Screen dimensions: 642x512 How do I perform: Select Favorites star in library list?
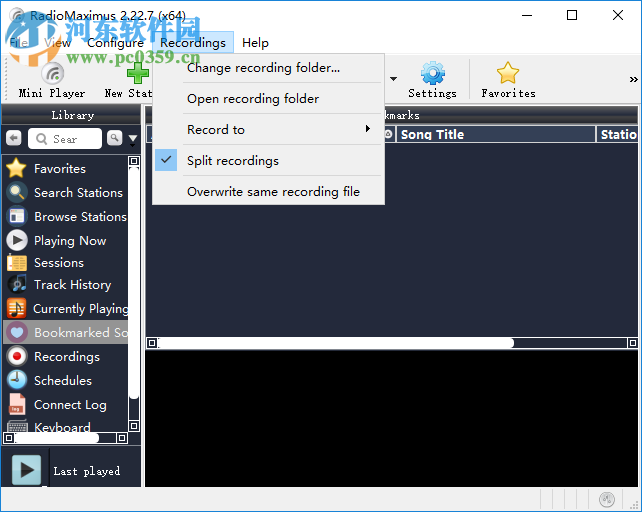tap(16, 168)
